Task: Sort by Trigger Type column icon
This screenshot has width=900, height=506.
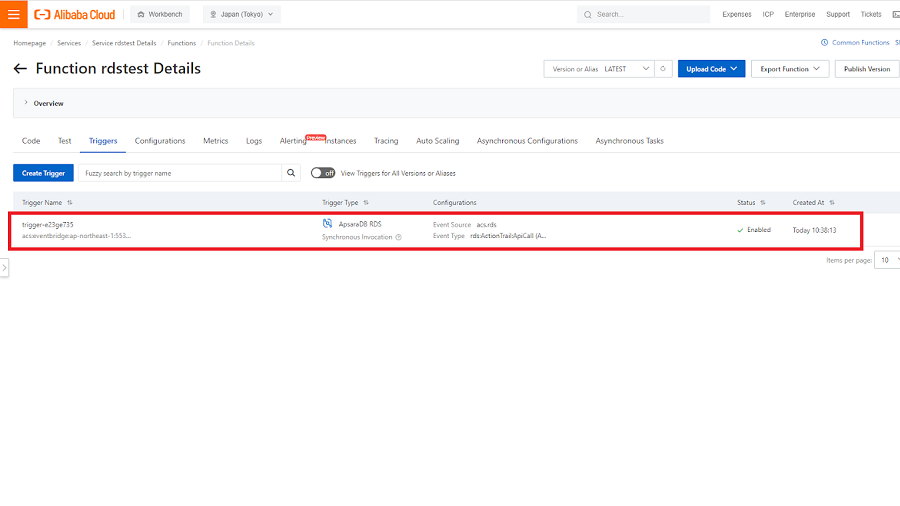Action: (366, 203)
